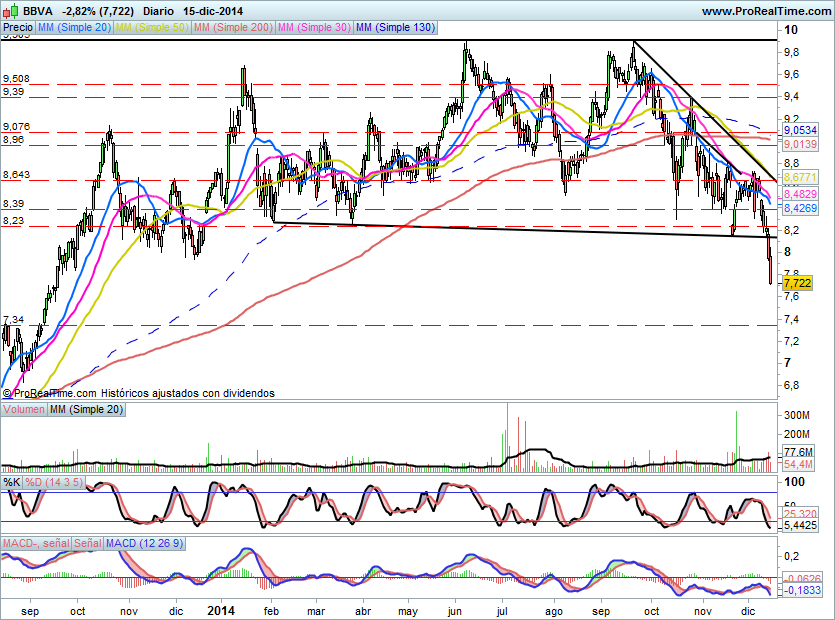
Task: Click the 5,4425 stochastic value tag
Action: click(800, 526)
